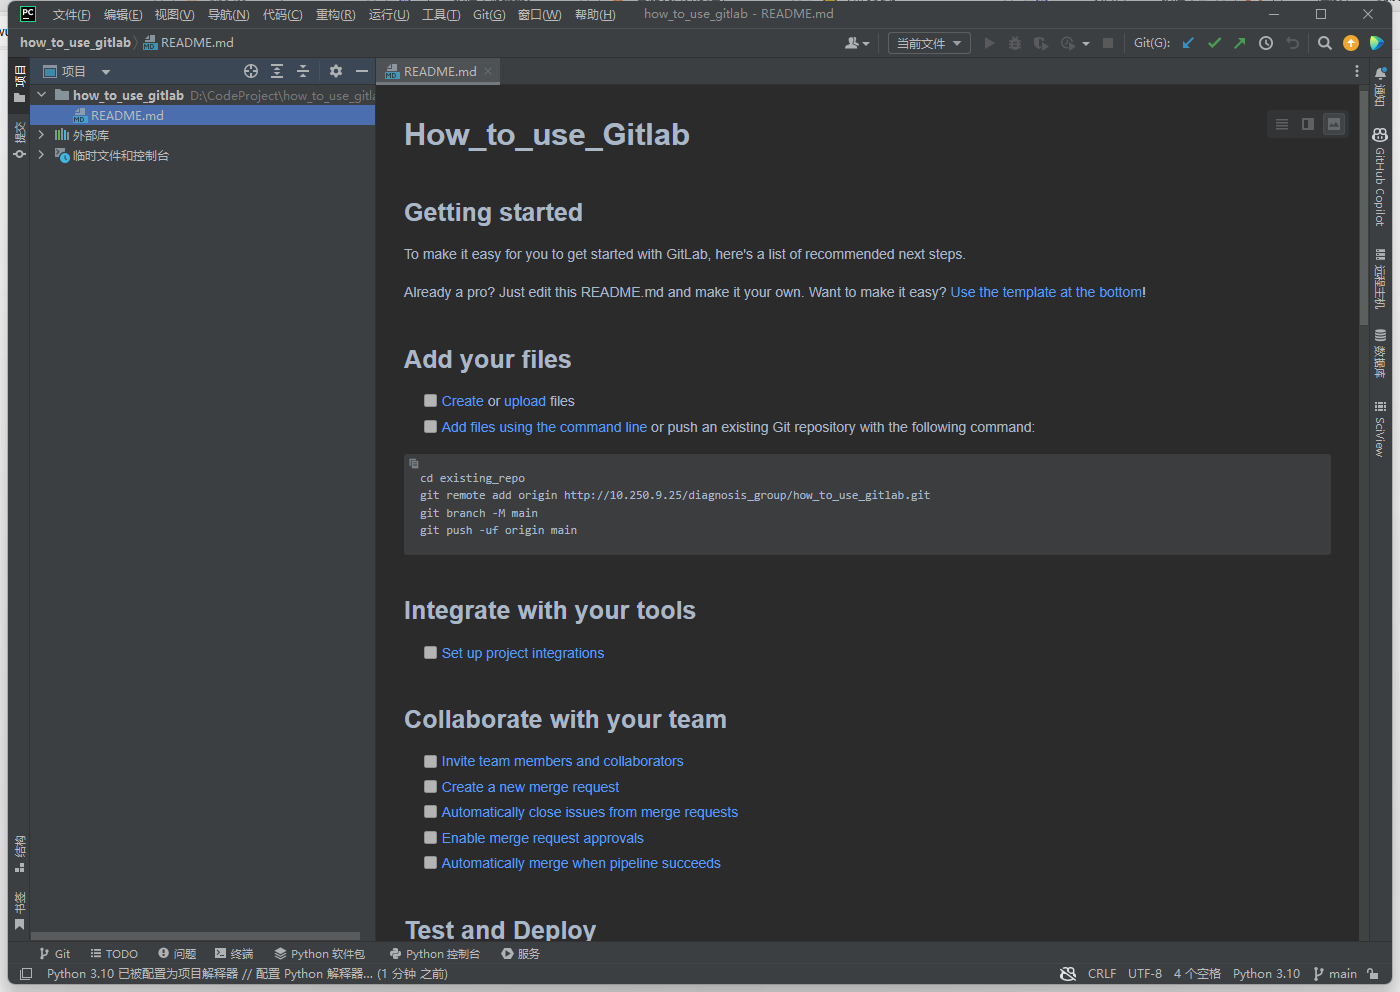Expand the 外部库 tree node
The width and height of the screenshot is (1400, 992).
pyautogui.click(x=41, y=135)
